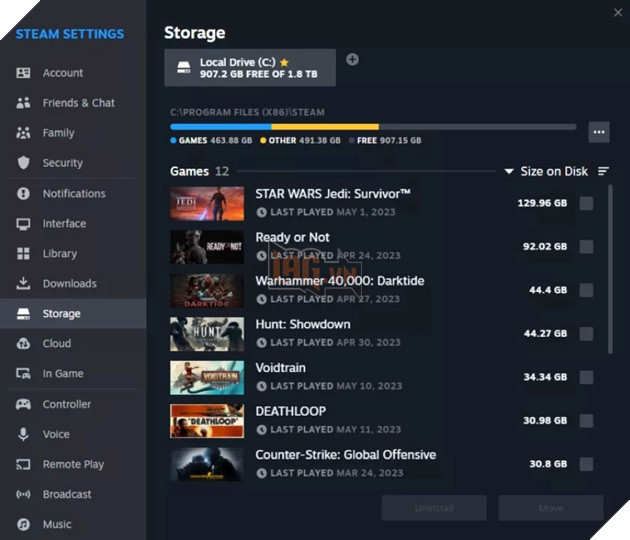Click the Downloads arrow icon
Viewport: 630px width, 540px height.
[23, 283]
